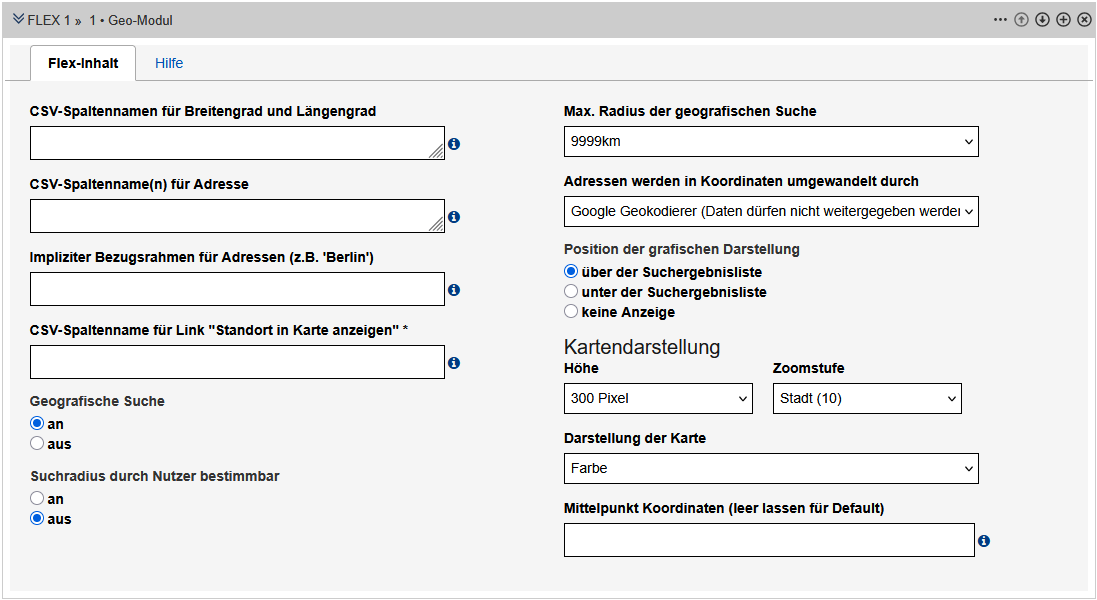Switch to the Hilfe tab
The image size is (1097, 600).
[169, 63]
